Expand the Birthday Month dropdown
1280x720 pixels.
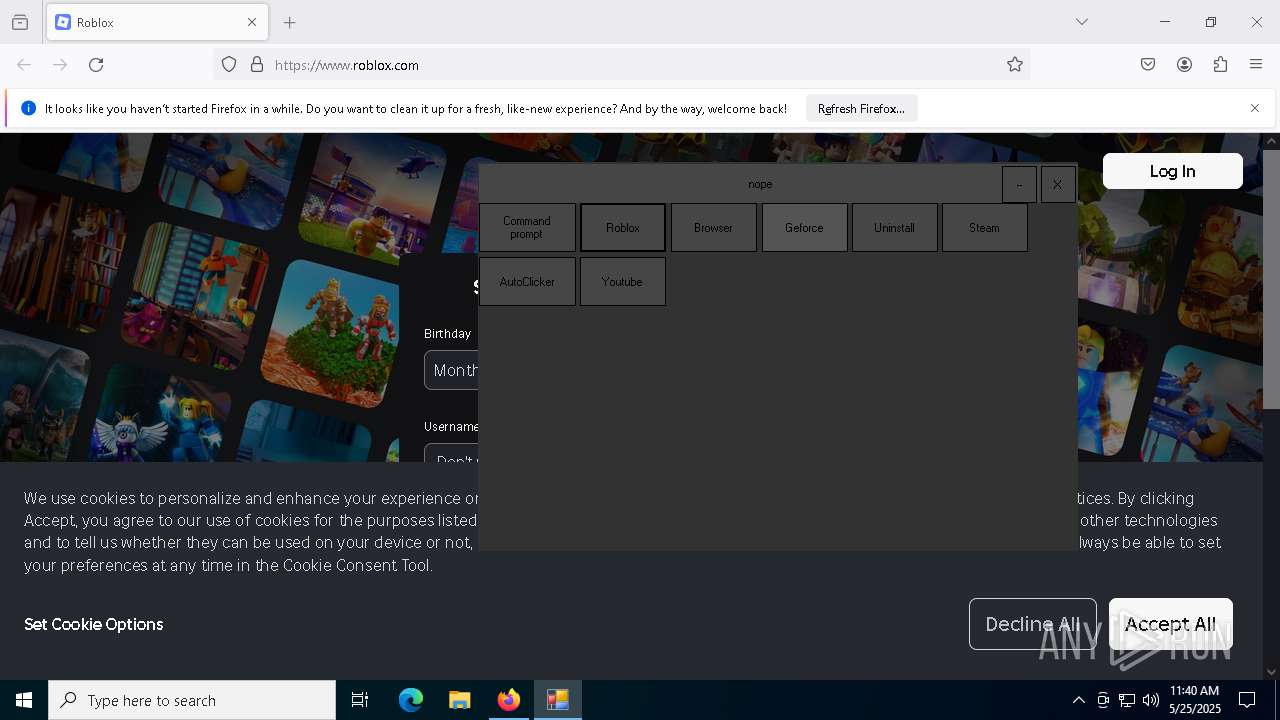452,370
